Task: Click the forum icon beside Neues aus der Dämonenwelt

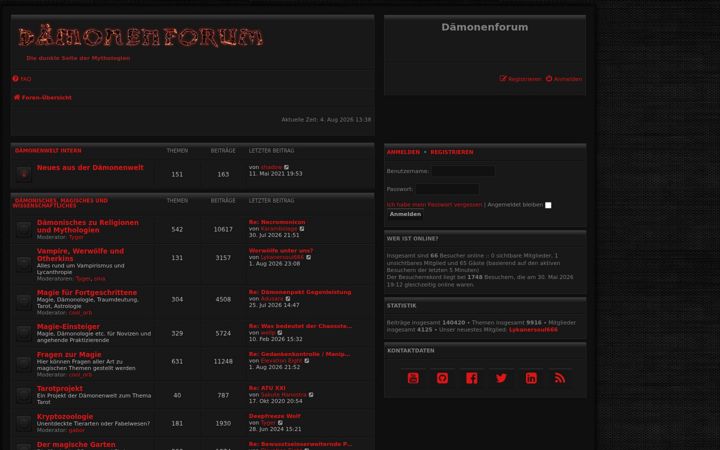Action: [24, 174]
